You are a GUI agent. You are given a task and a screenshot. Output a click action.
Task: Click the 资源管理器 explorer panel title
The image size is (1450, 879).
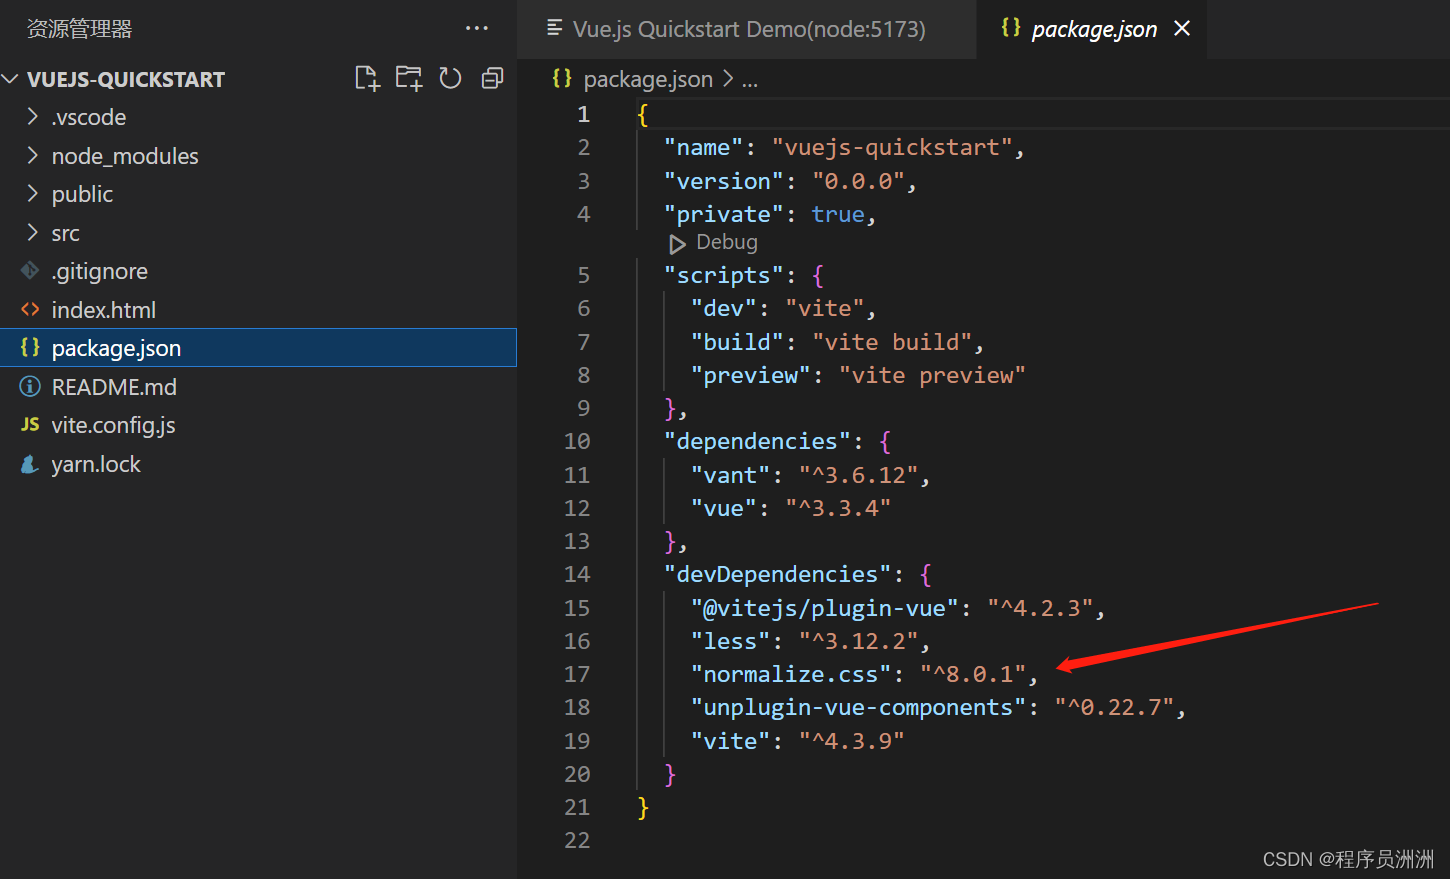pos(79,29)
